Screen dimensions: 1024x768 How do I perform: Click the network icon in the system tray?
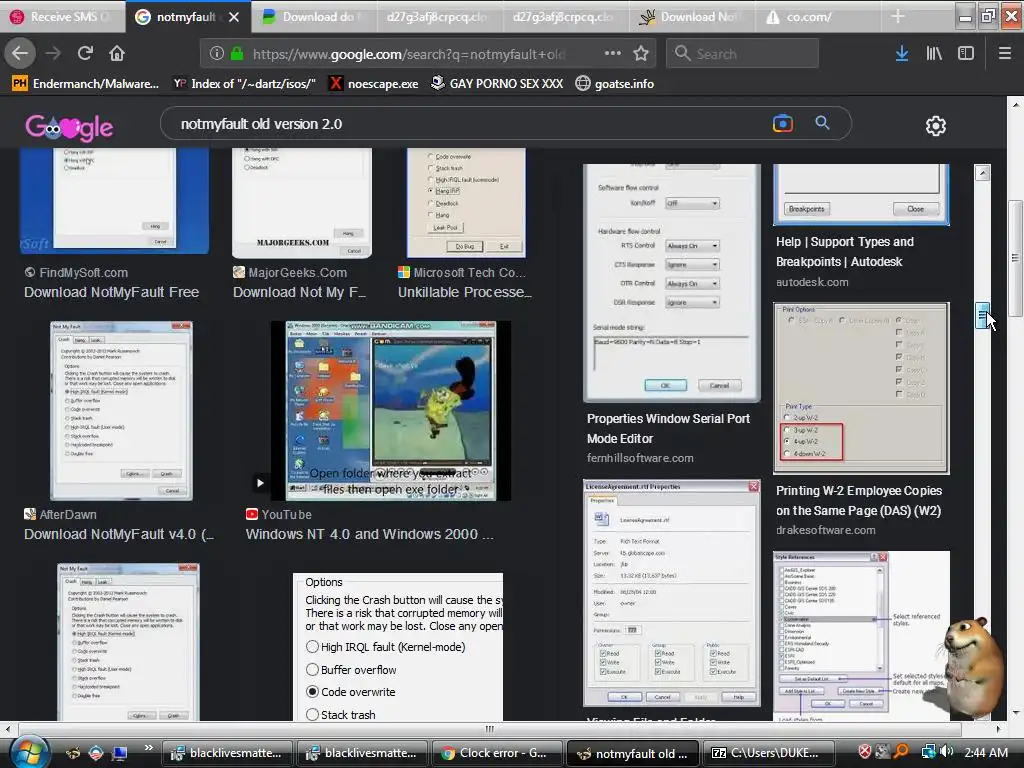(928, 752)
